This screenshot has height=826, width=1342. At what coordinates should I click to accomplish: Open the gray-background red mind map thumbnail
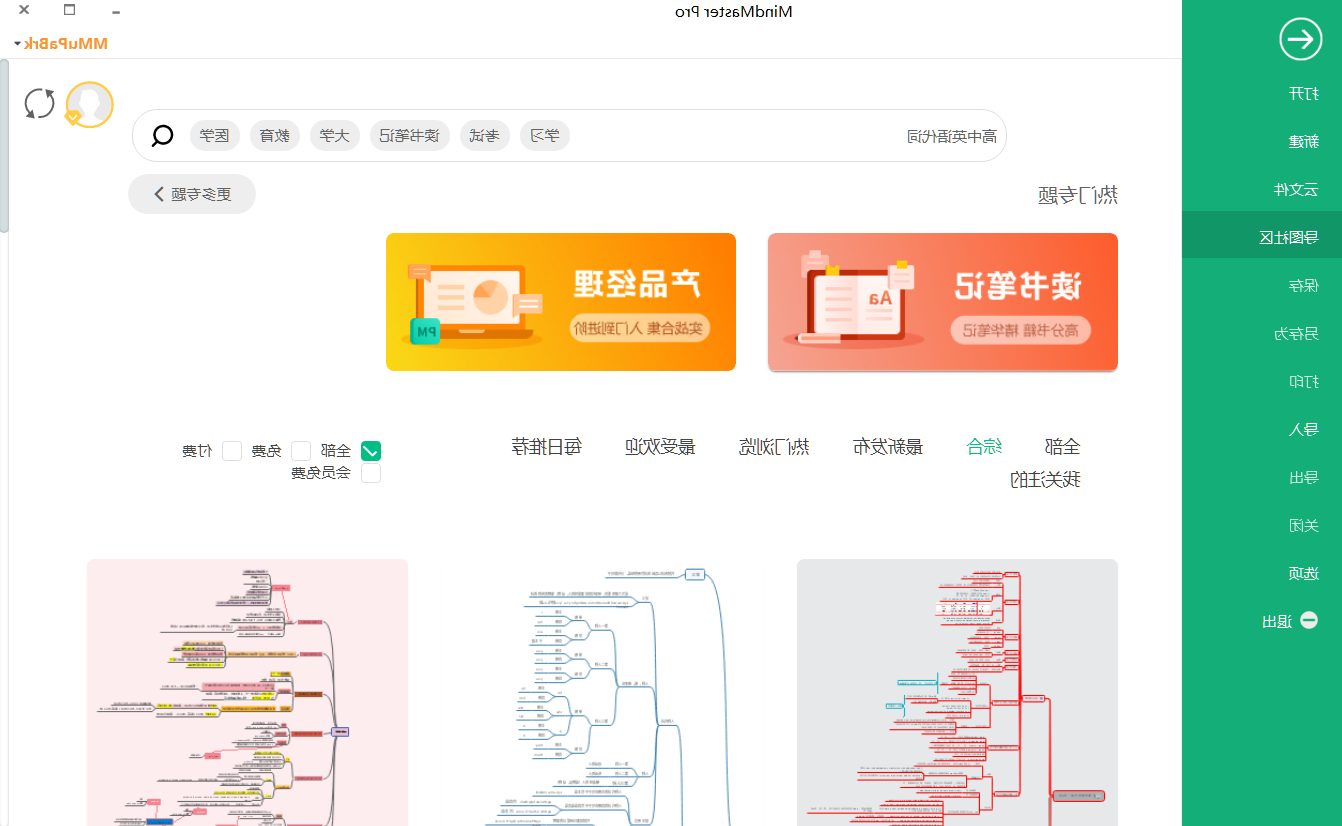click(x=957, y=692)
